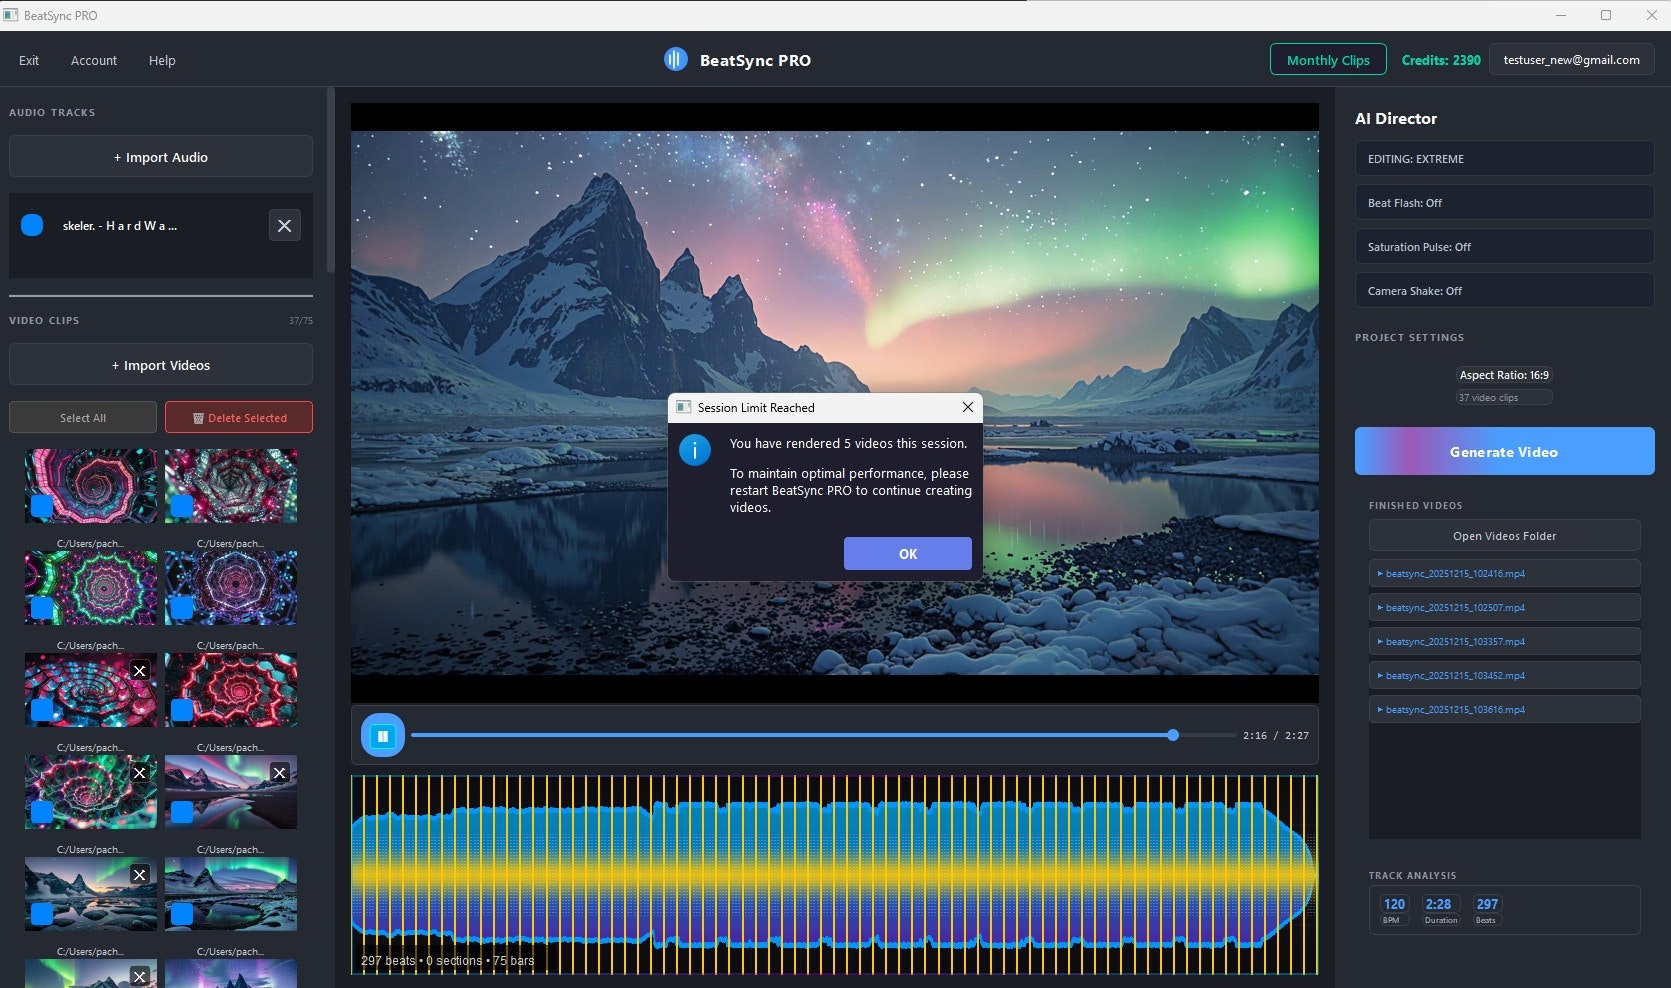Expand the beatsync_20251215_103616.mp4 entry
Image resolution: width=1671 pixels, height=988 pixels.
[1503, 709]
